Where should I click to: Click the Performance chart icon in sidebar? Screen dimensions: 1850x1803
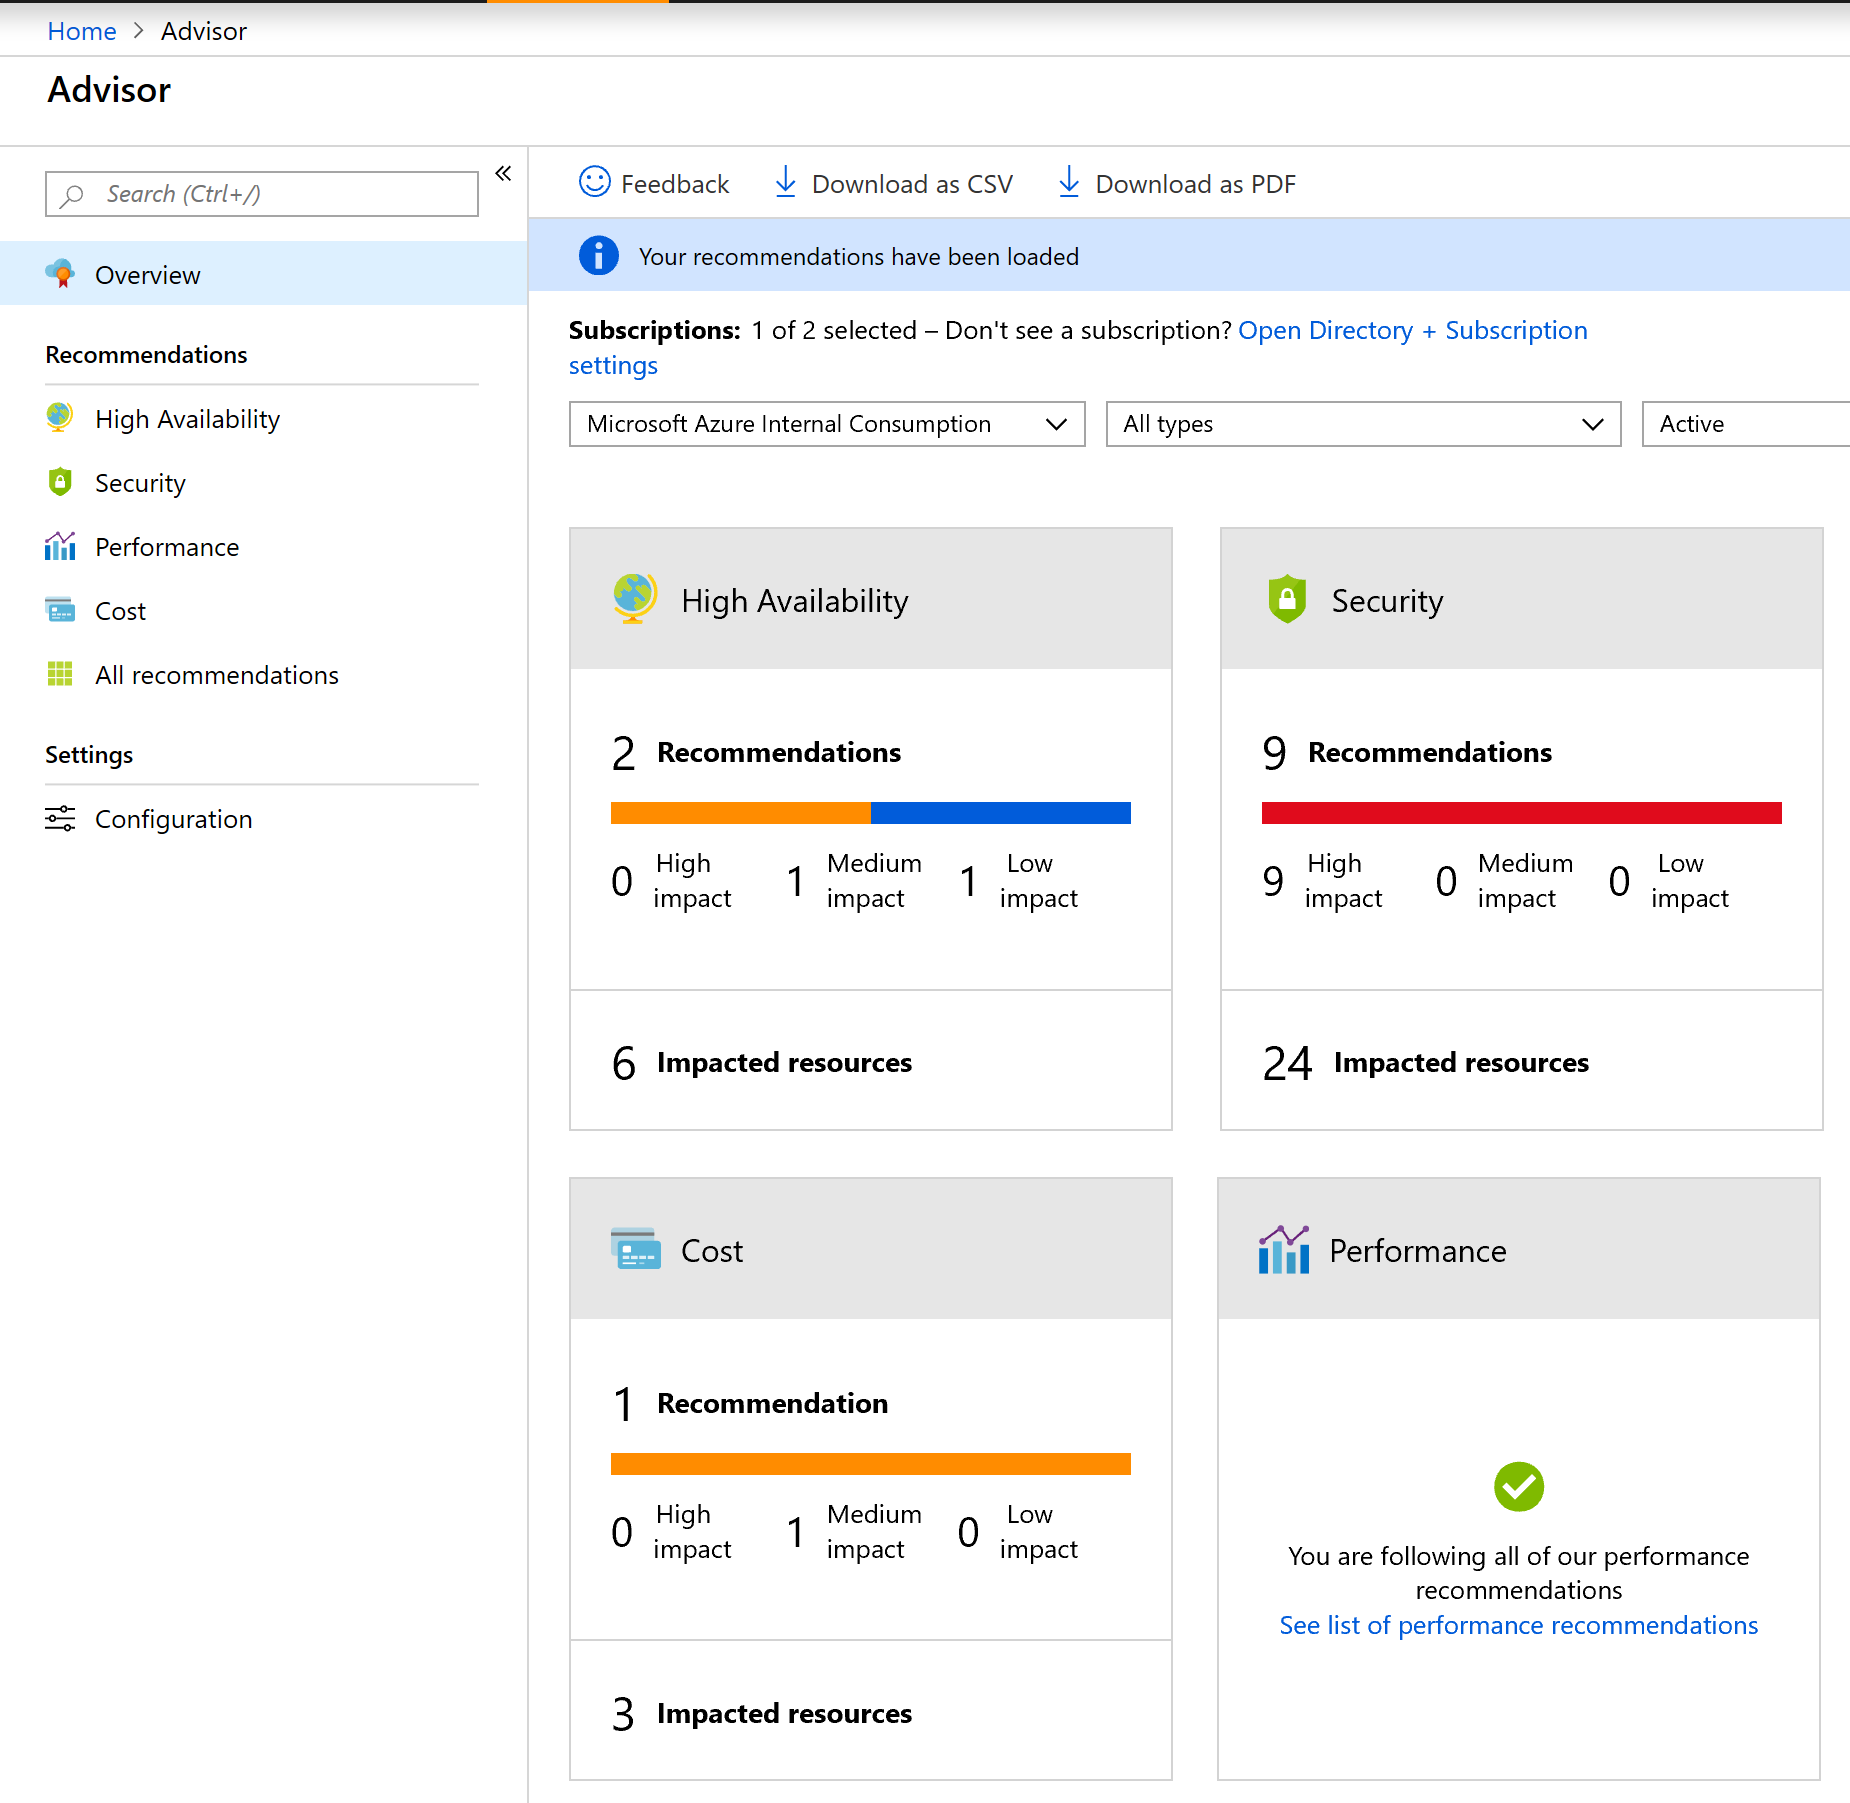60,546
